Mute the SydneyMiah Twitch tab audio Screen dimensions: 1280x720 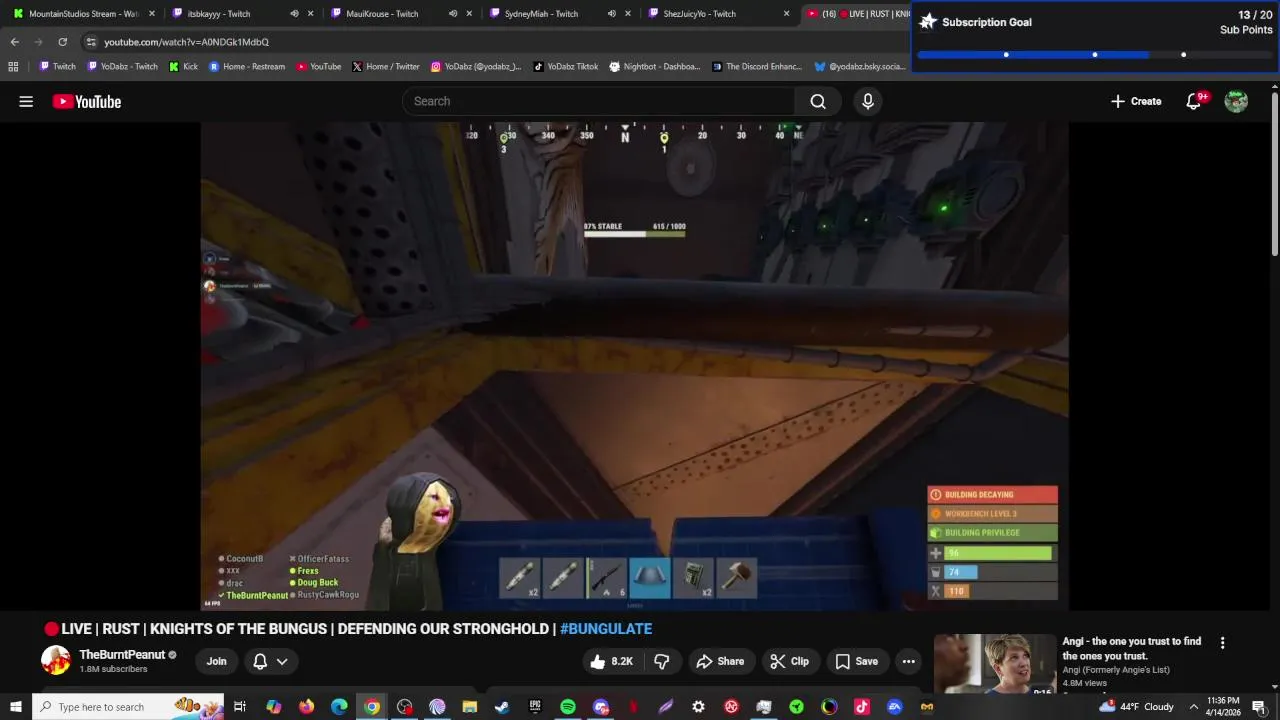pyautogui.click(x=612, y=14)
